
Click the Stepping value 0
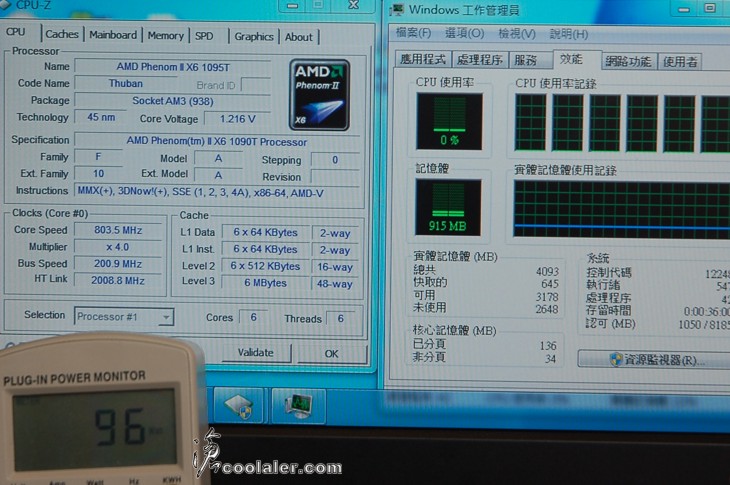pyautogui.click(x=335, y=160)
